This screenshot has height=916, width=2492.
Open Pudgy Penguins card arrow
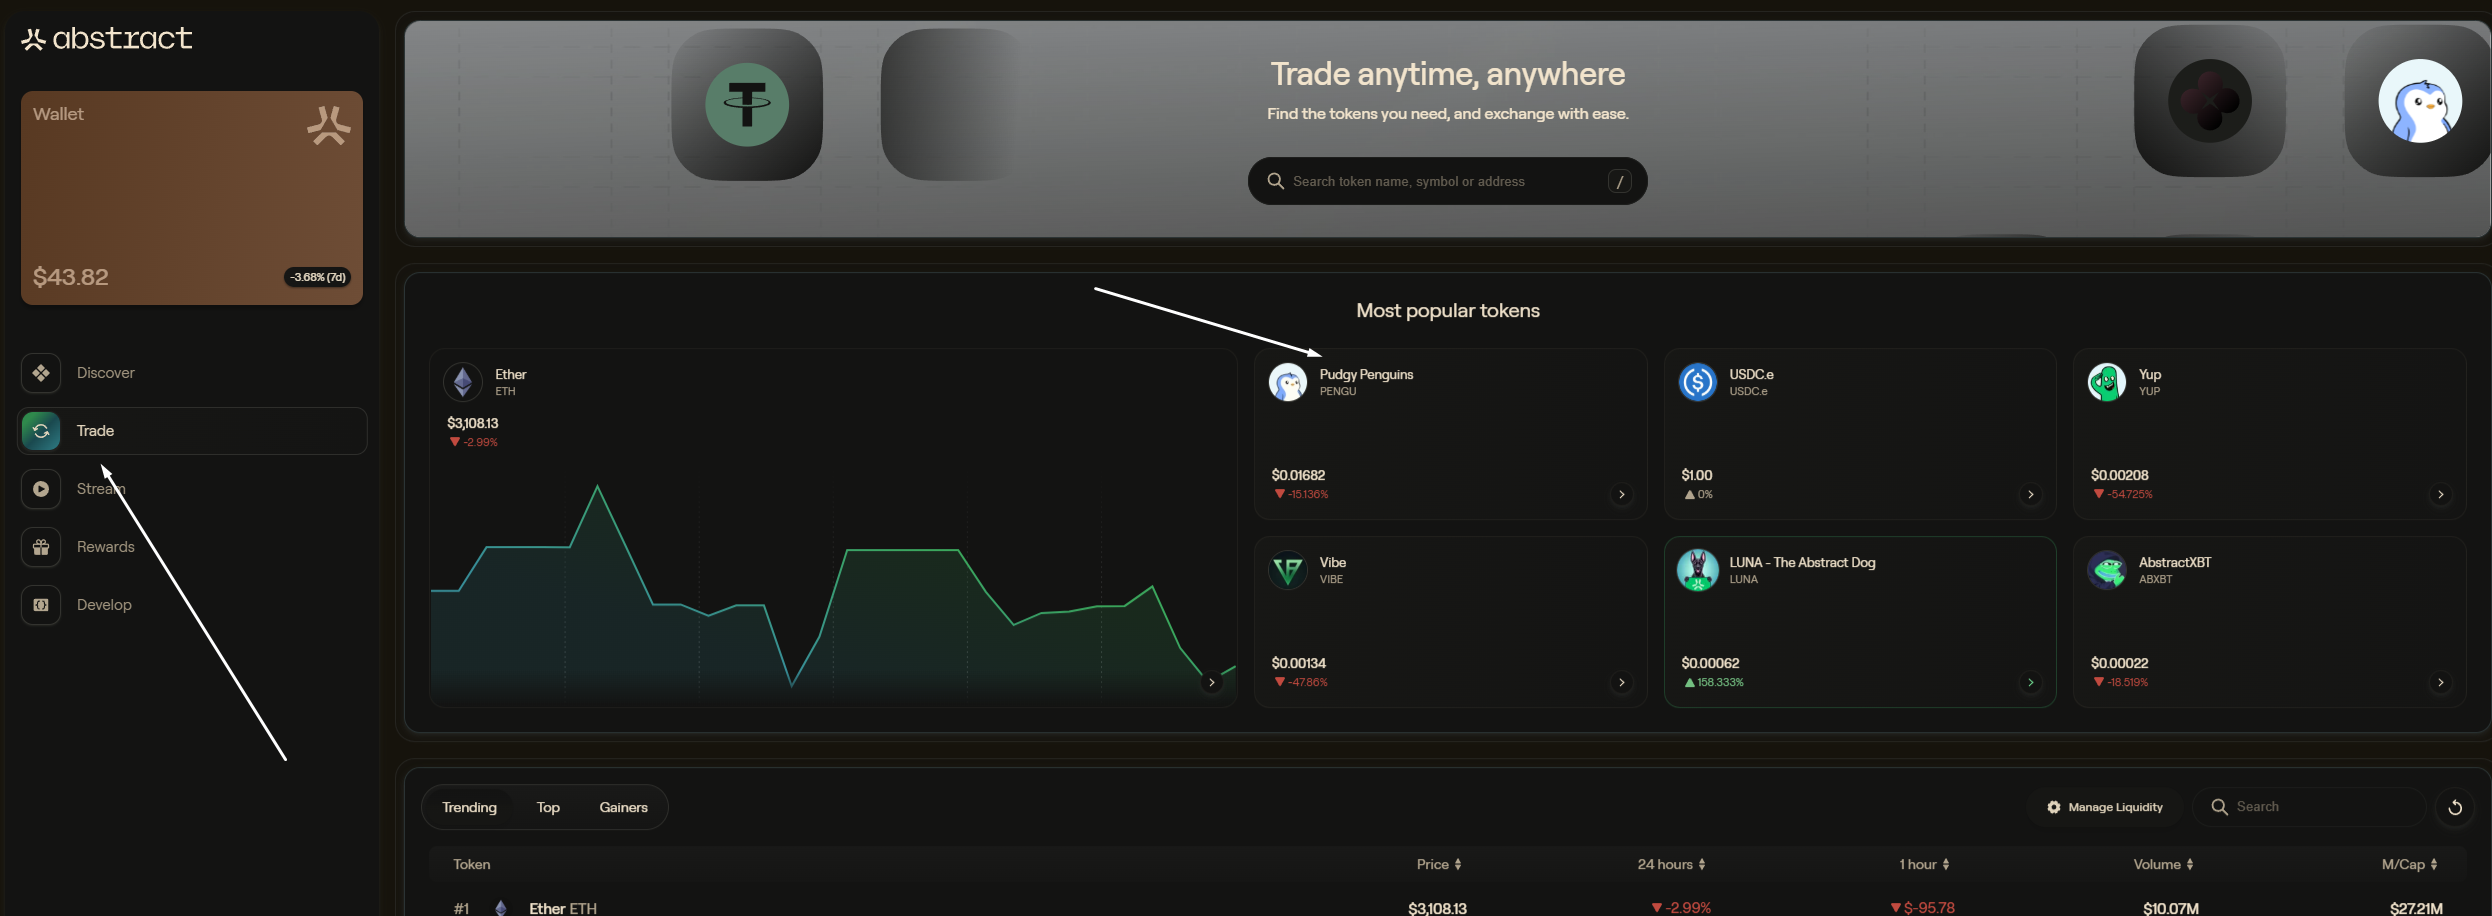pyautogui.click(x=1622, y=495)
